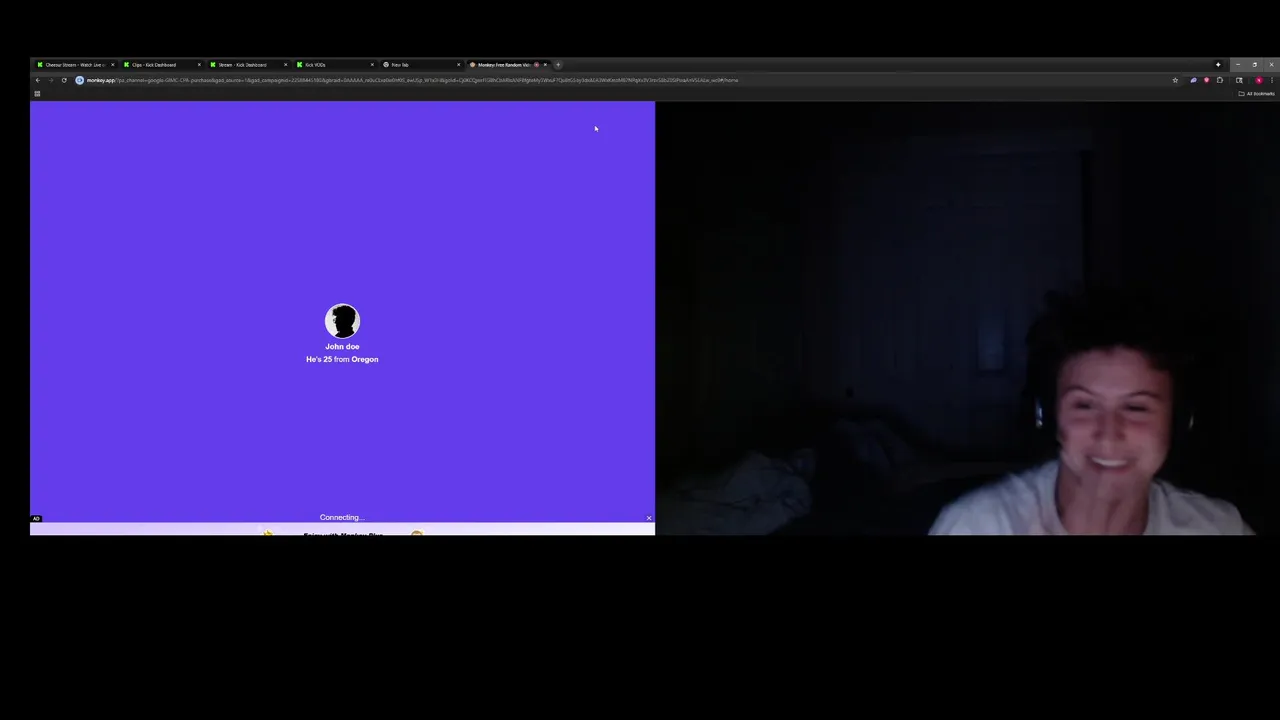The height and width of the screenshot is (720, 1280).
Task: Click the AD label badge
Action: tap(36, 518)
